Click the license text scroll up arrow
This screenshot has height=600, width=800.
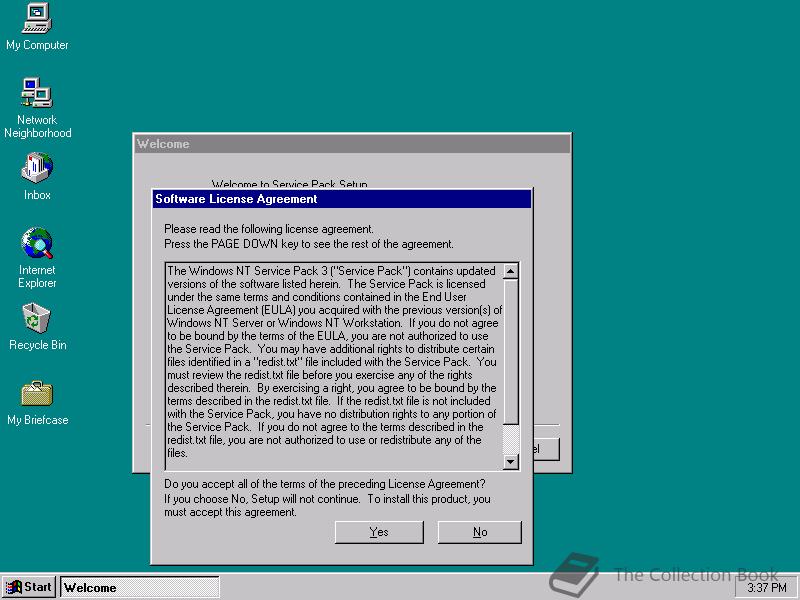pos(511,271)
